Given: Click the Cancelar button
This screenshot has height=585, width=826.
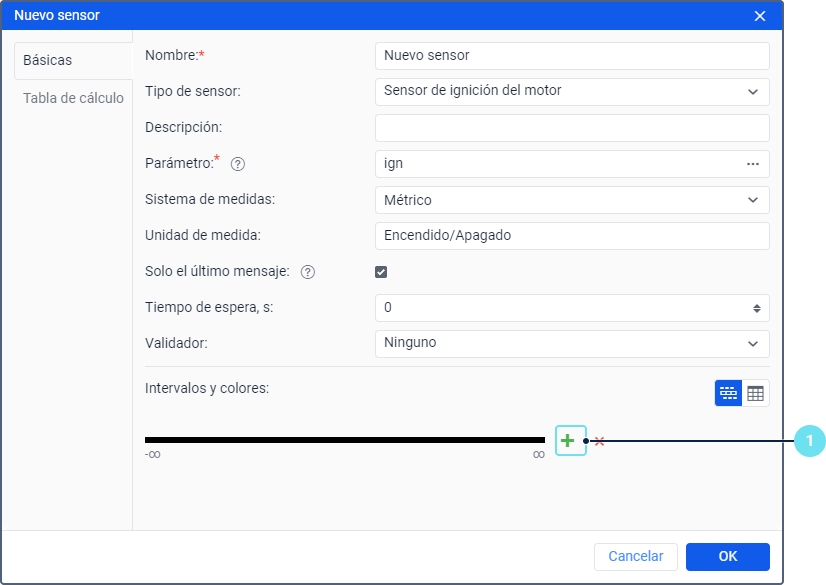Looking at the screenshot, I should tap(636, 557).
